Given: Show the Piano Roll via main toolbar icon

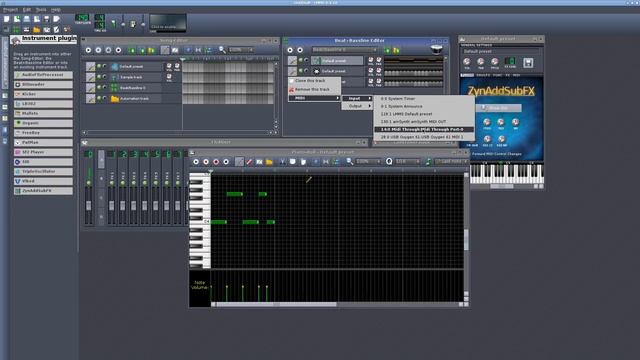Looking at the screenshot, I should click(x=27, y=29).
